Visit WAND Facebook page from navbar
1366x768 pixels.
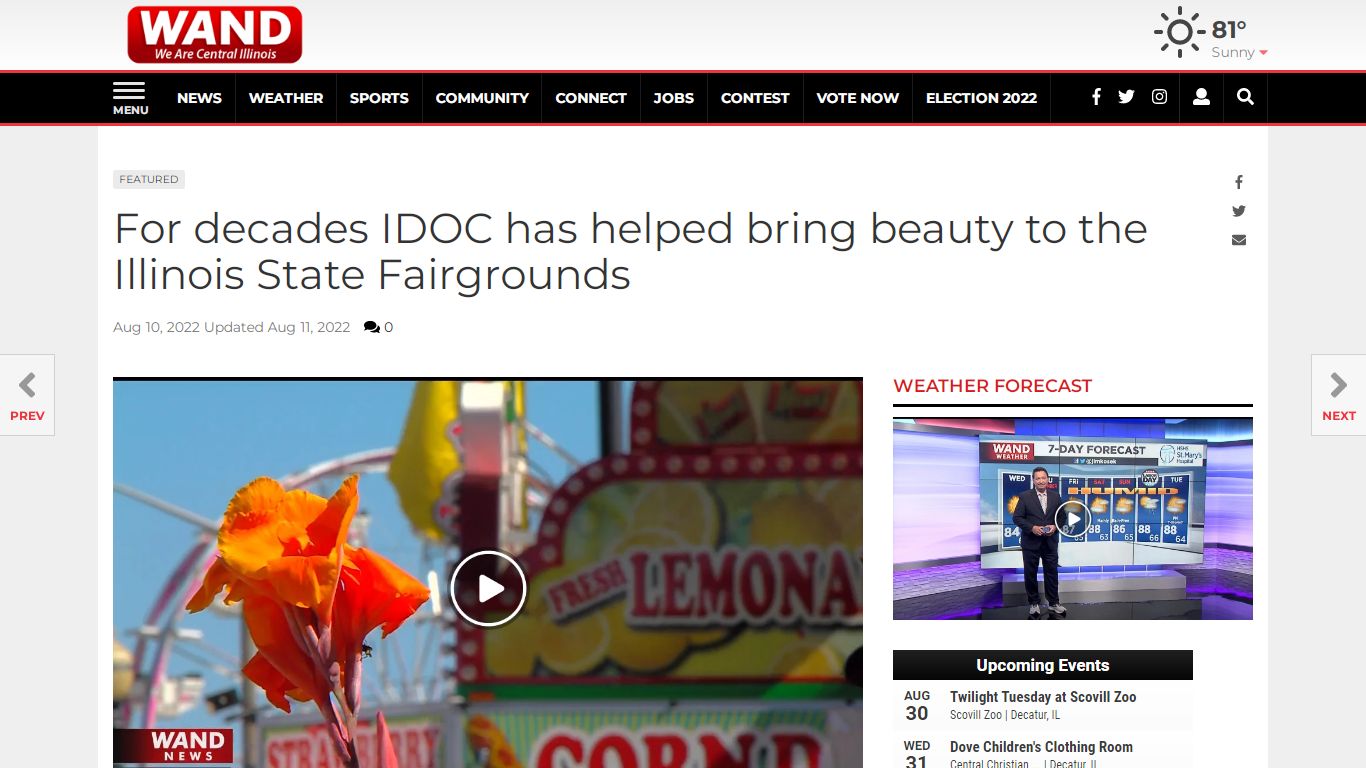click(1096, 97)
